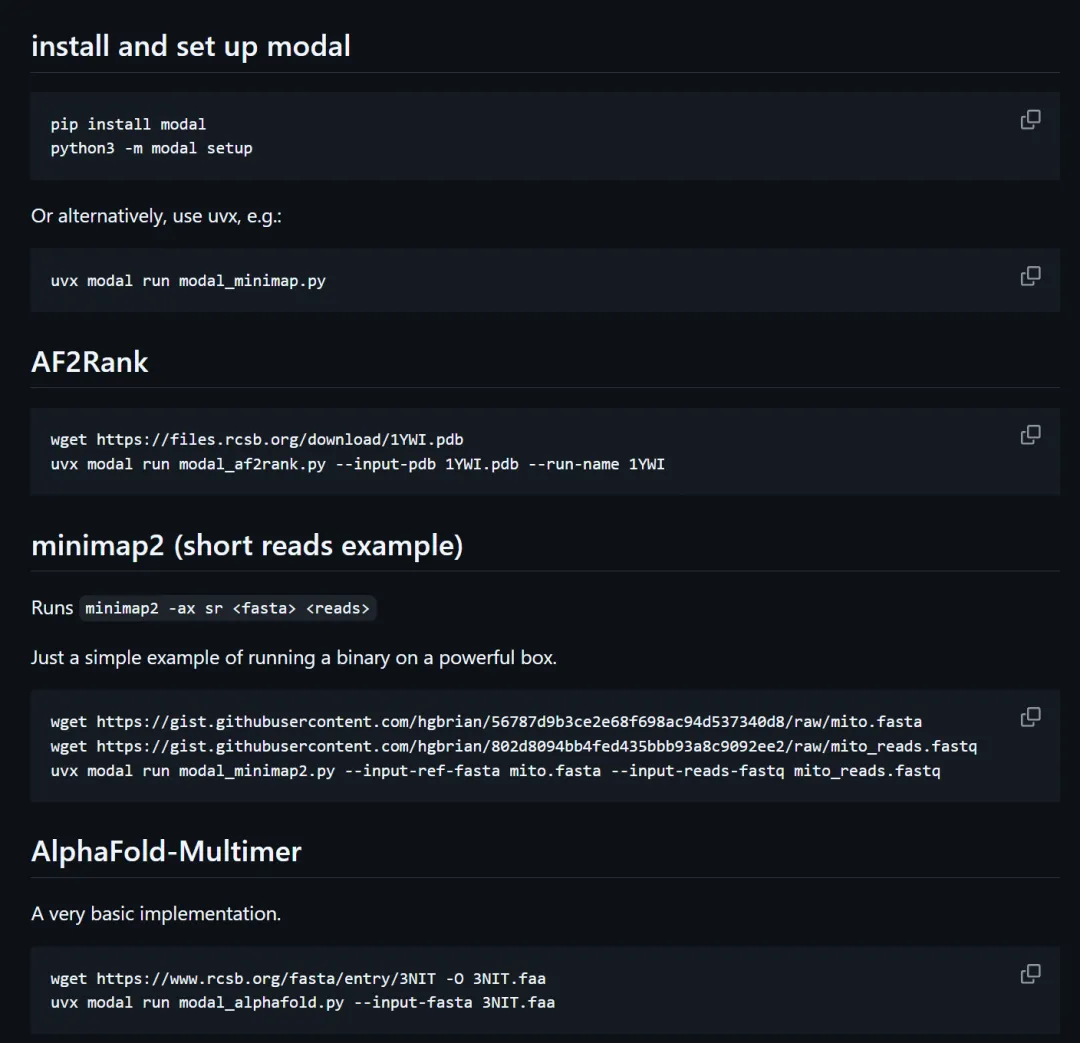Click the "python3 -m modal setup" line
The height and width of the screenshot is (1043, 1080).
click(x=151, y=148)
